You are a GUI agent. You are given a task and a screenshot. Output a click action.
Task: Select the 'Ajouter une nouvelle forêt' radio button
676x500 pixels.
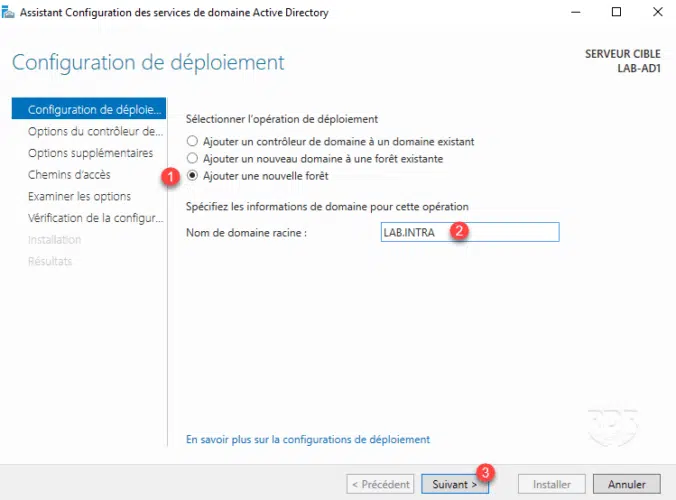[x=192, y=175]
